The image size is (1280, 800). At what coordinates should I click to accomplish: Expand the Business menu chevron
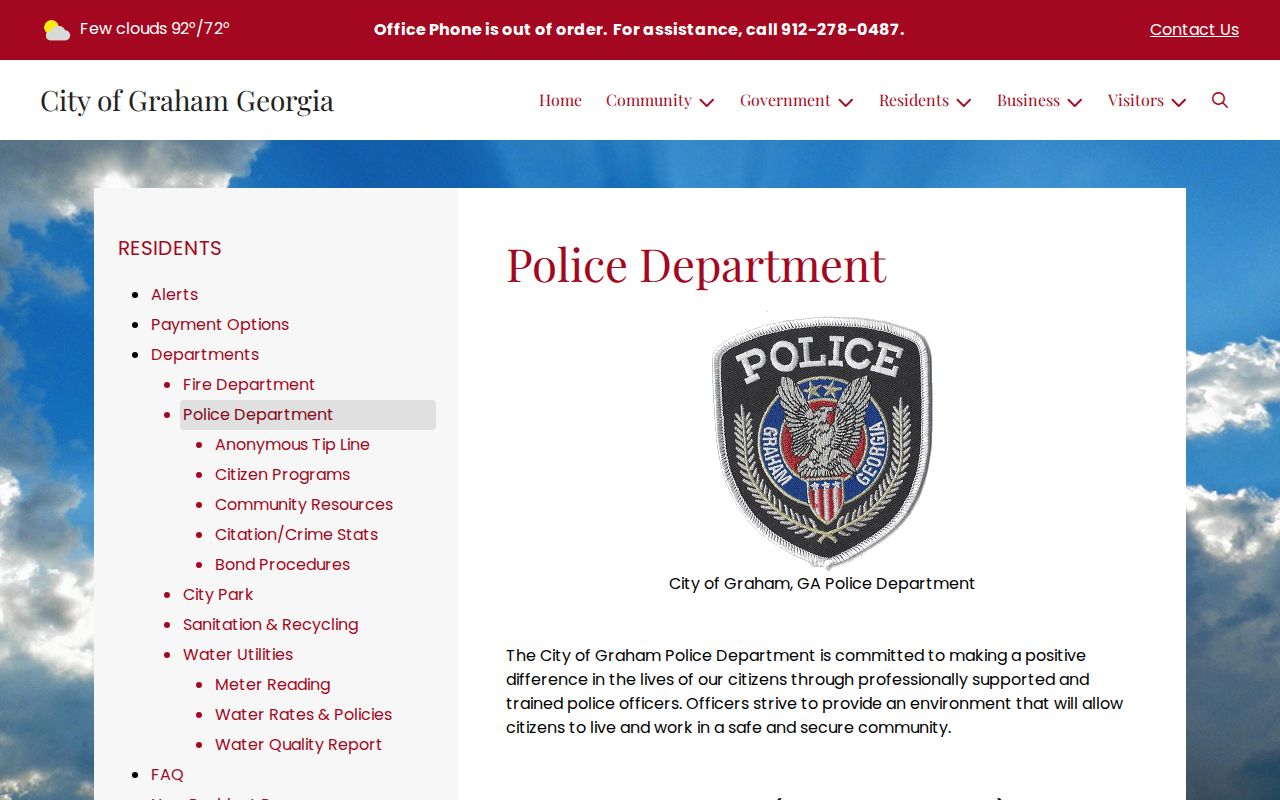click(x=1075, y=102)
